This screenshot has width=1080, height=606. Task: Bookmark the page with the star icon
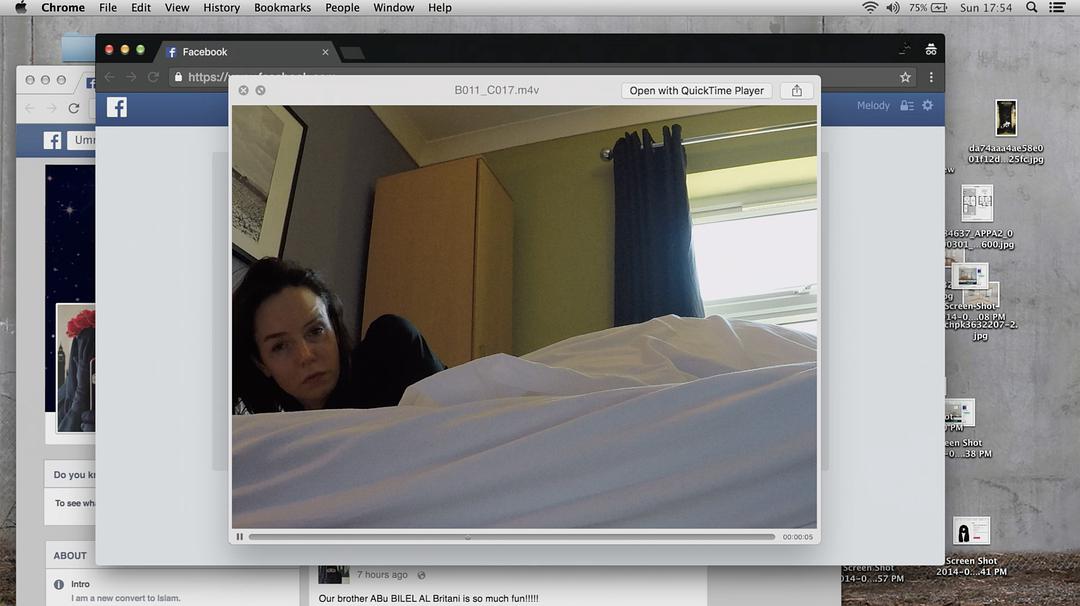click(x=905, y=76)
